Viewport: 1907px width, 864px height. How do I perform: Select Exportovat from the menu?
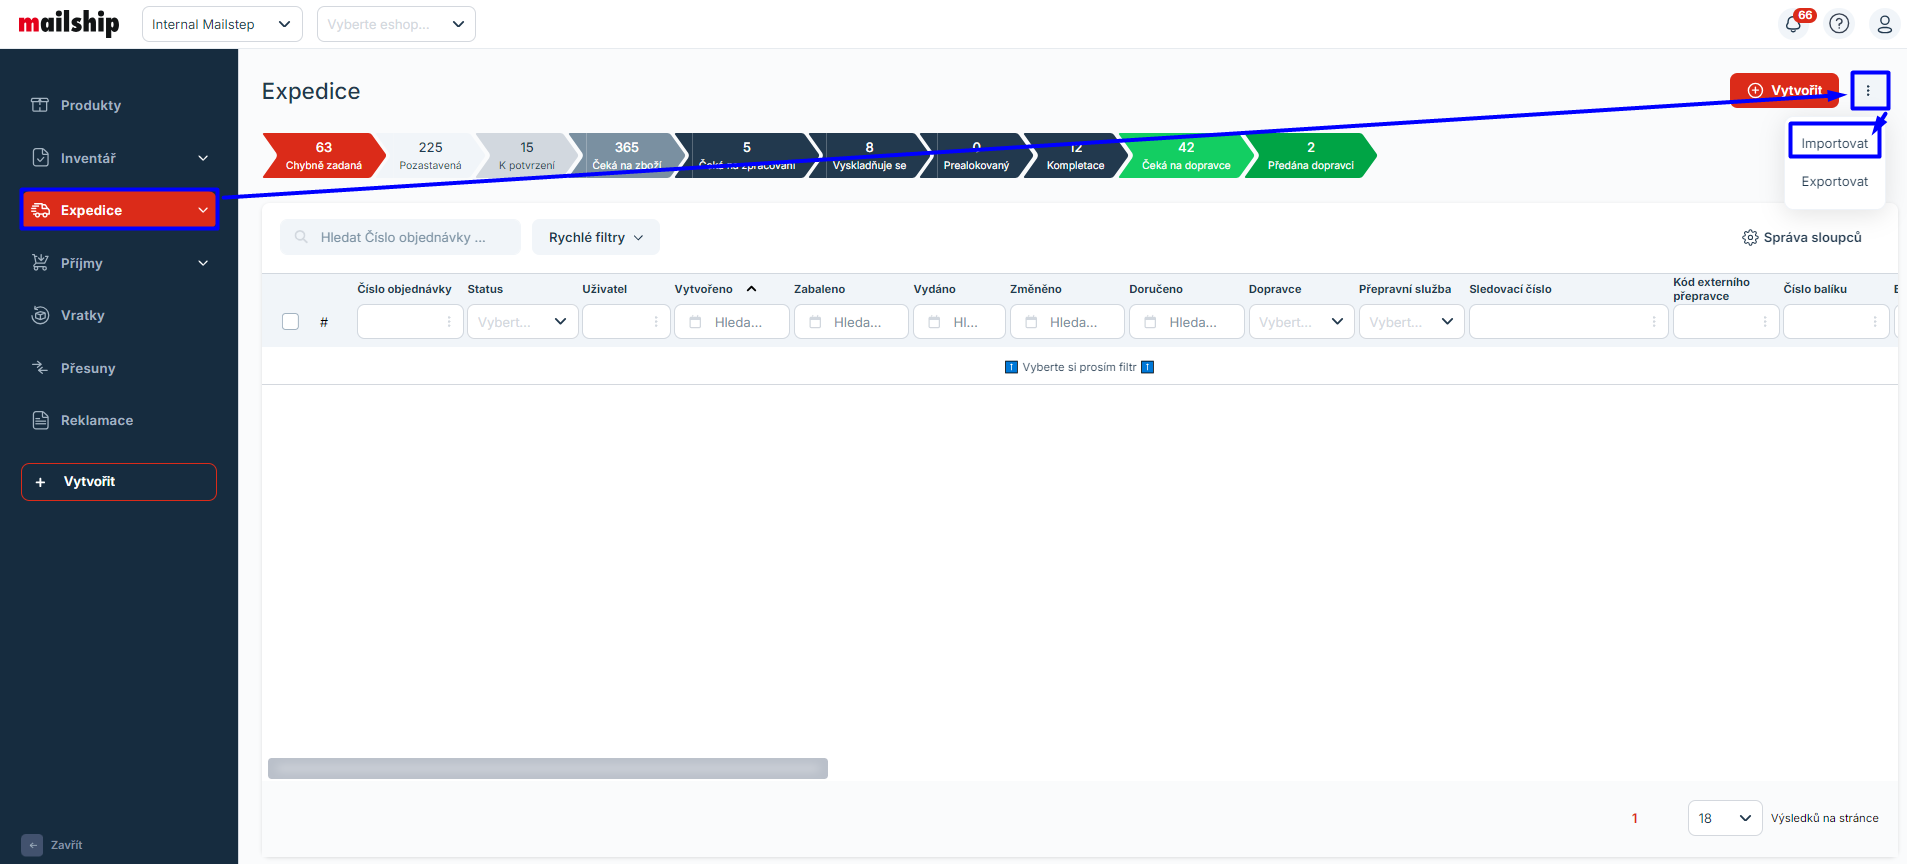(1834, 182)
